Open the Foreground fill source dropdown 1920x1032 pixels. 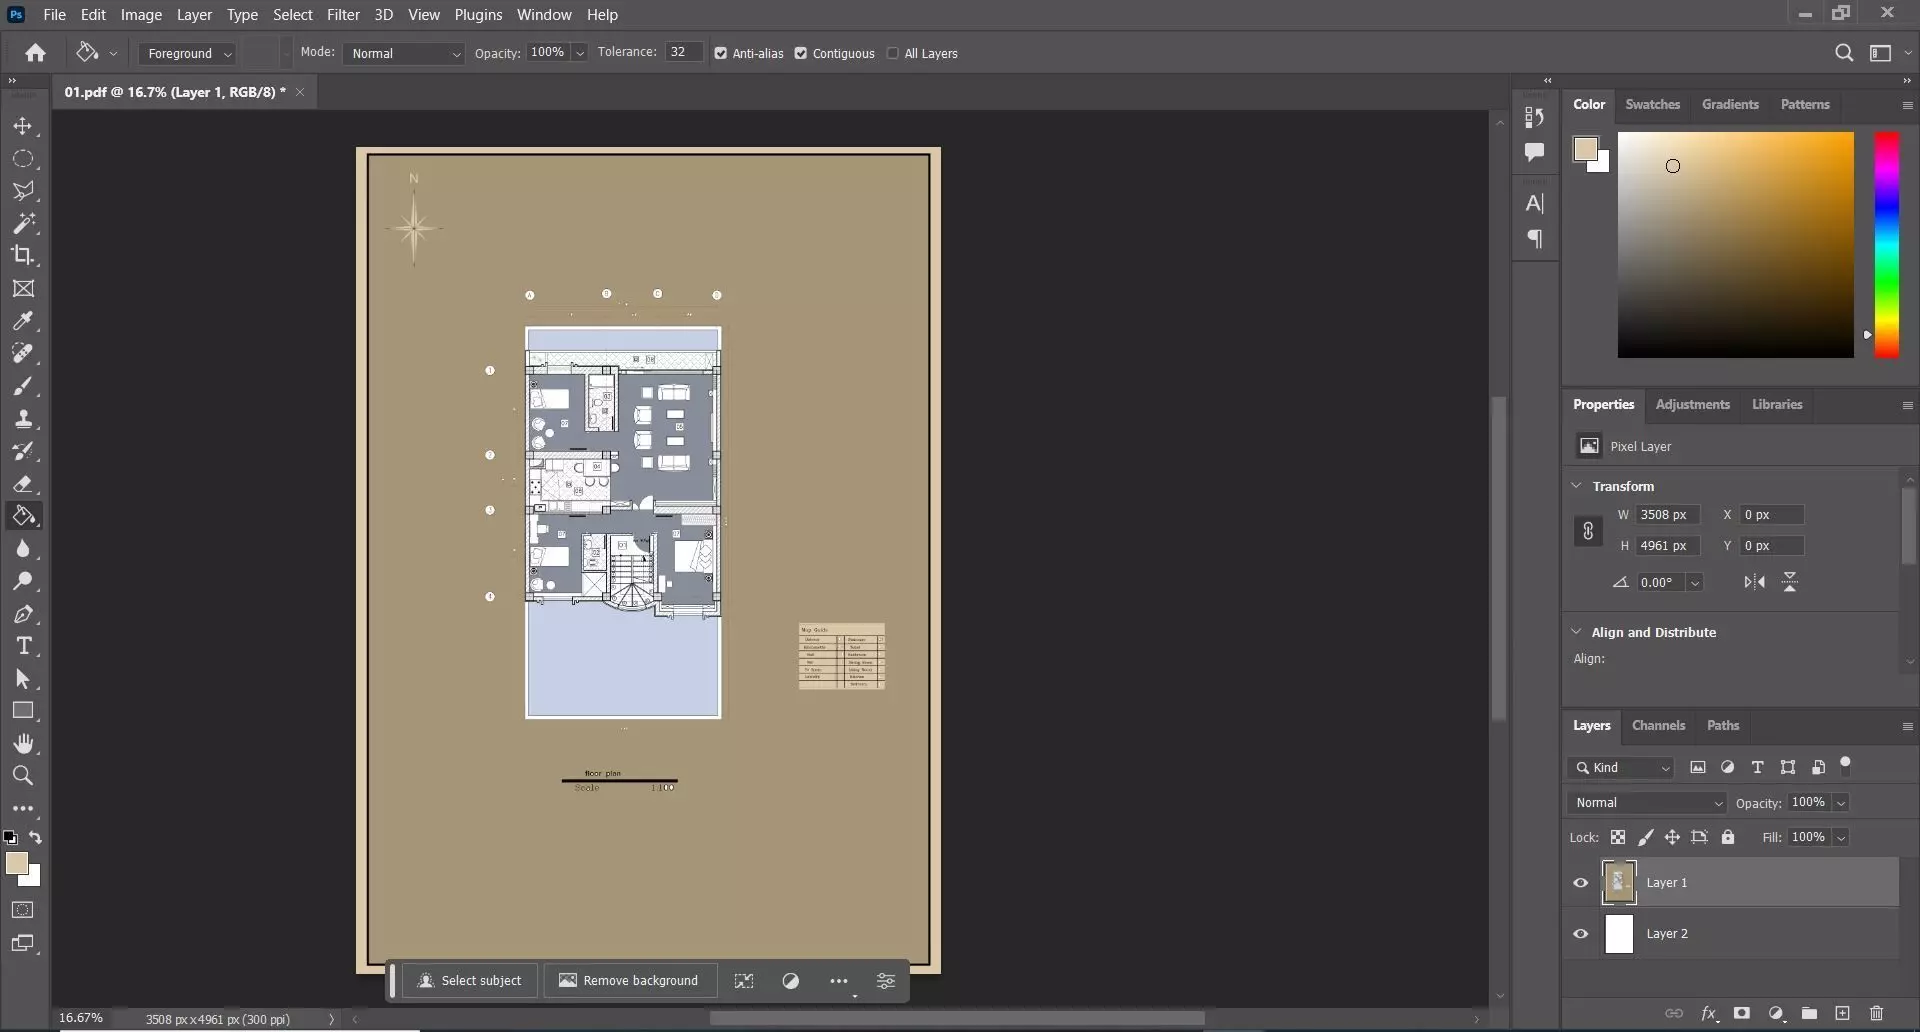[187, 53]
